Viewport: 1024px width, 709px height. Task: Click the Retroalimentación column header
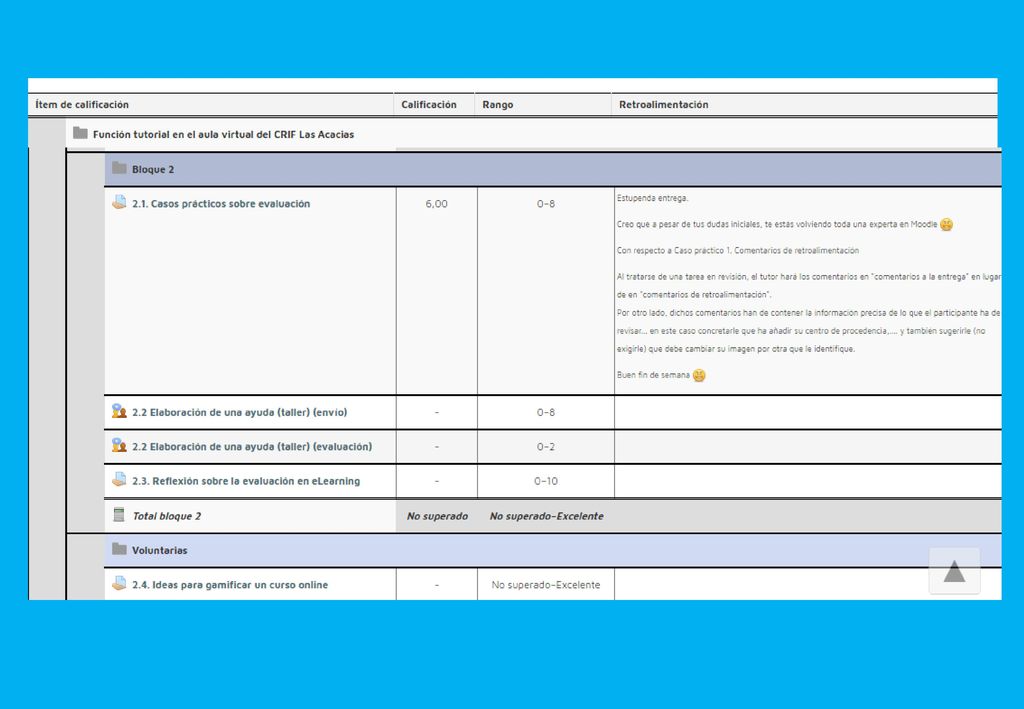[664, 104]
